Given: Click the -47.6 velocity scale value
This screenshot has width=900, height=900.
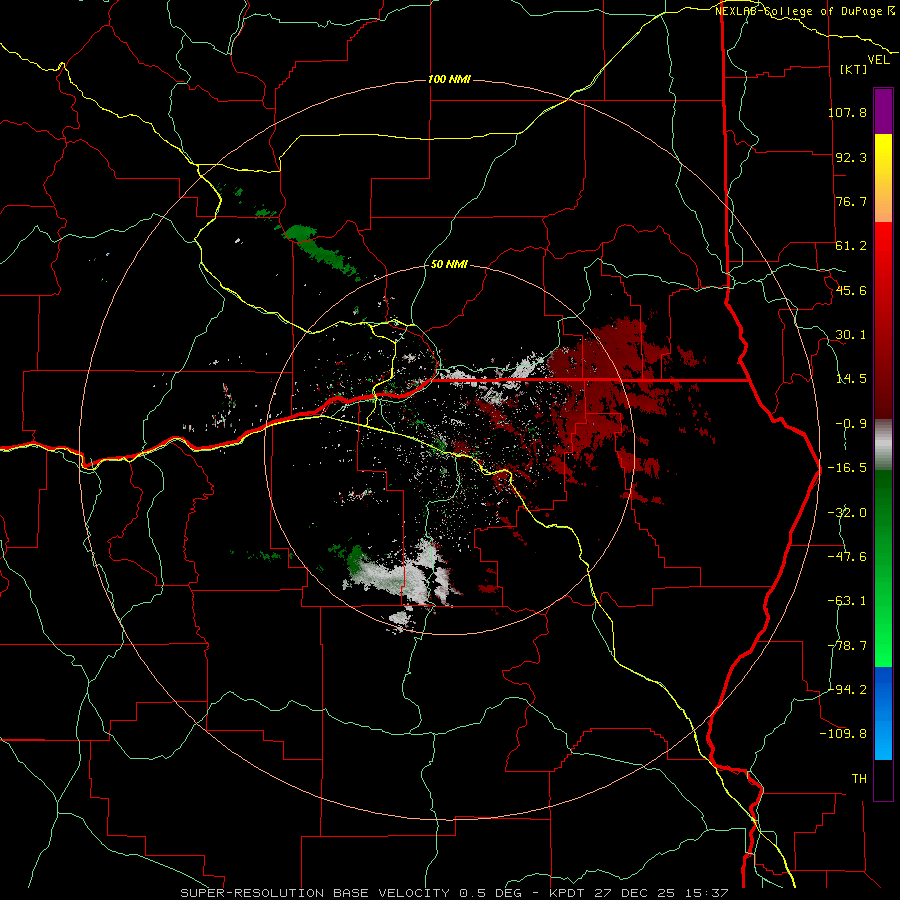Looking at the screenshot, I should [847, 557].
